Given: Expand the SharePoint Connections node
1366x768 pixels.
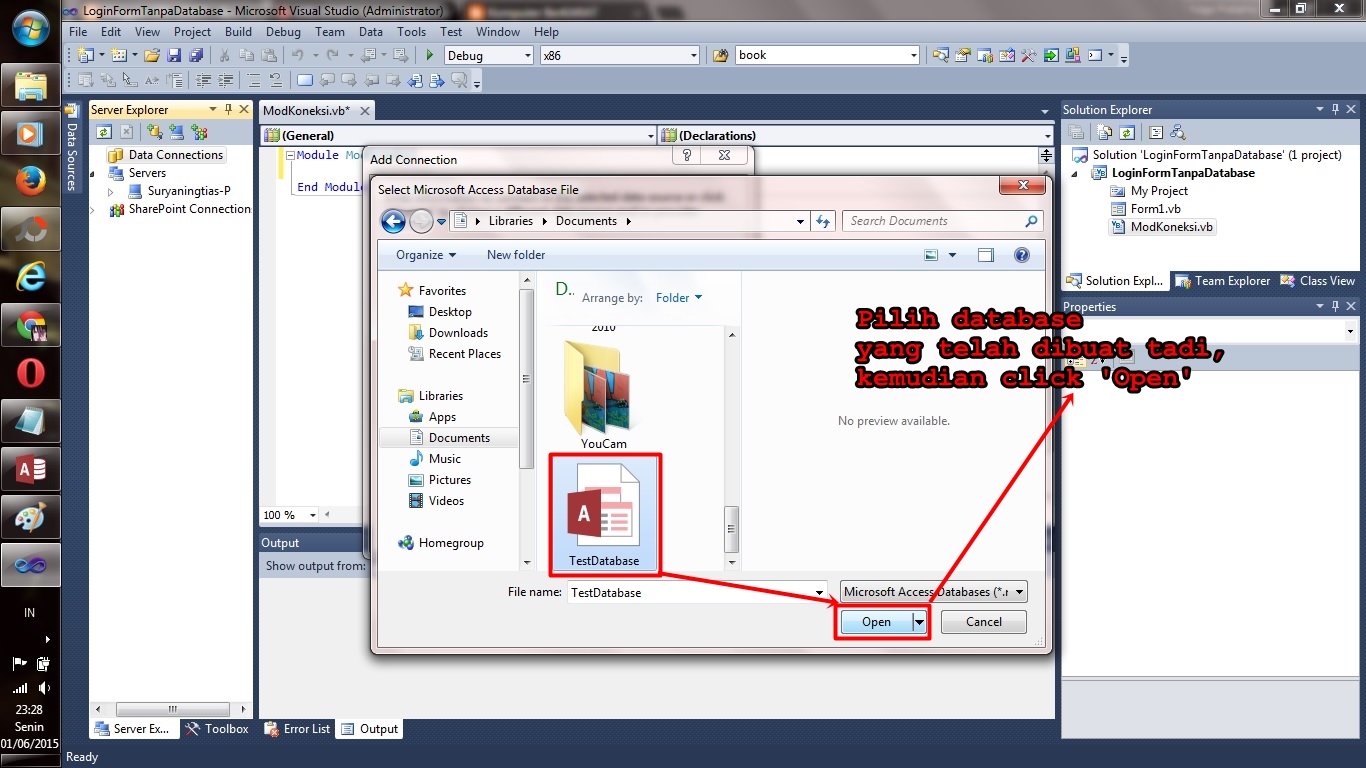Looking at the screenshot, I should coord(92,209).
